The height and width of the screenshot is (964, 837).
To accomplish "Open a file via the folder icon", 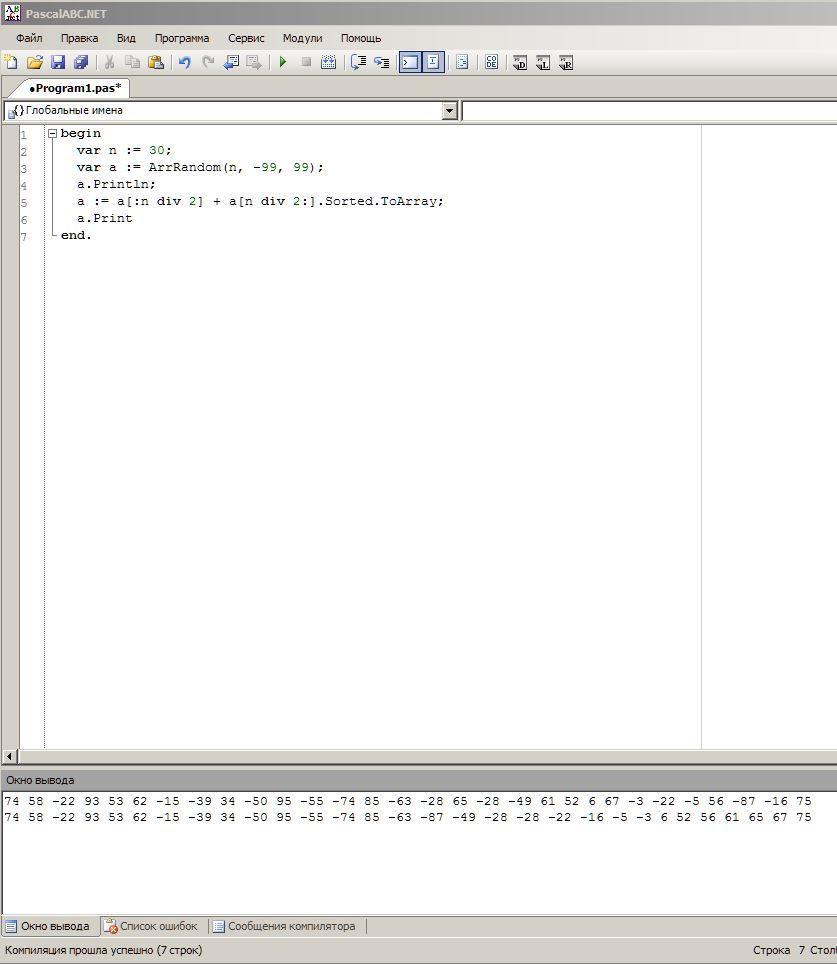I will 35,62.
